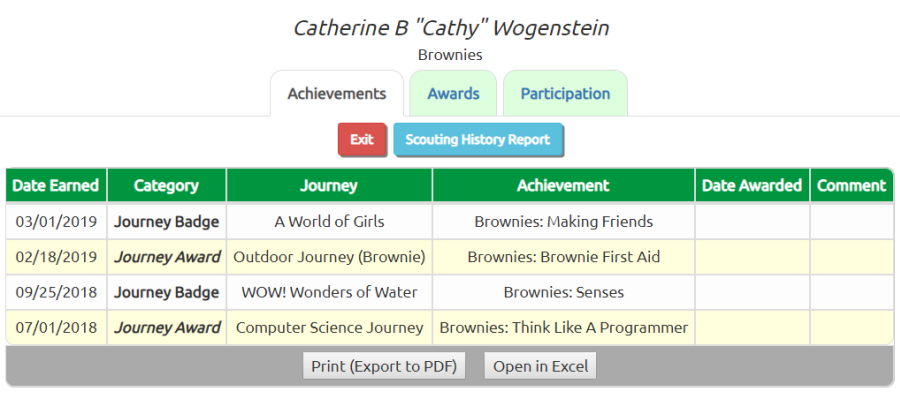The width and height of the screenshot is (900, 405).
Task: Click the Journey column header
Action: (x=329, y=185)
